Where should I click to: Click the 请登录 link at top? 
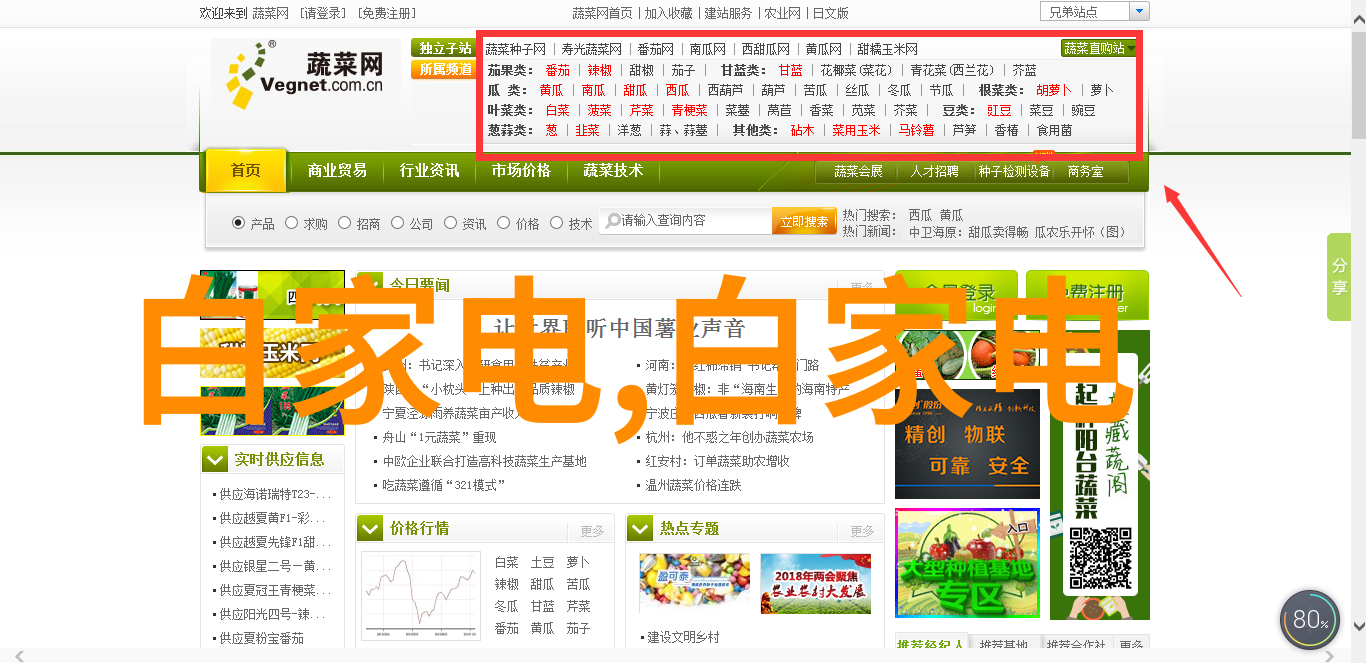322,13
